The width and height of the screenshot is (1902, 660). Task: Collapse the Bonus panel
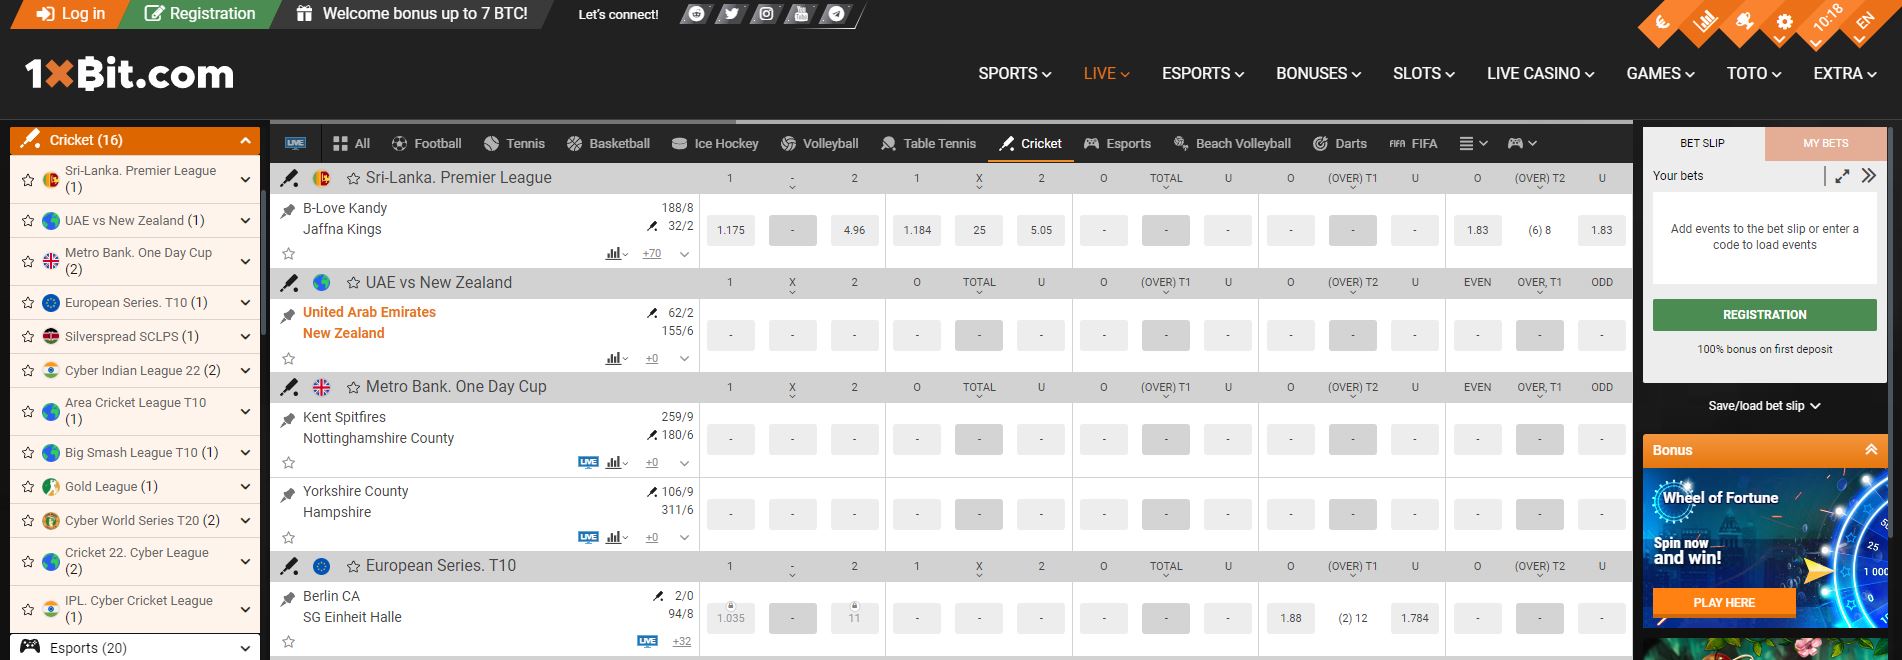pos(1870,450)
